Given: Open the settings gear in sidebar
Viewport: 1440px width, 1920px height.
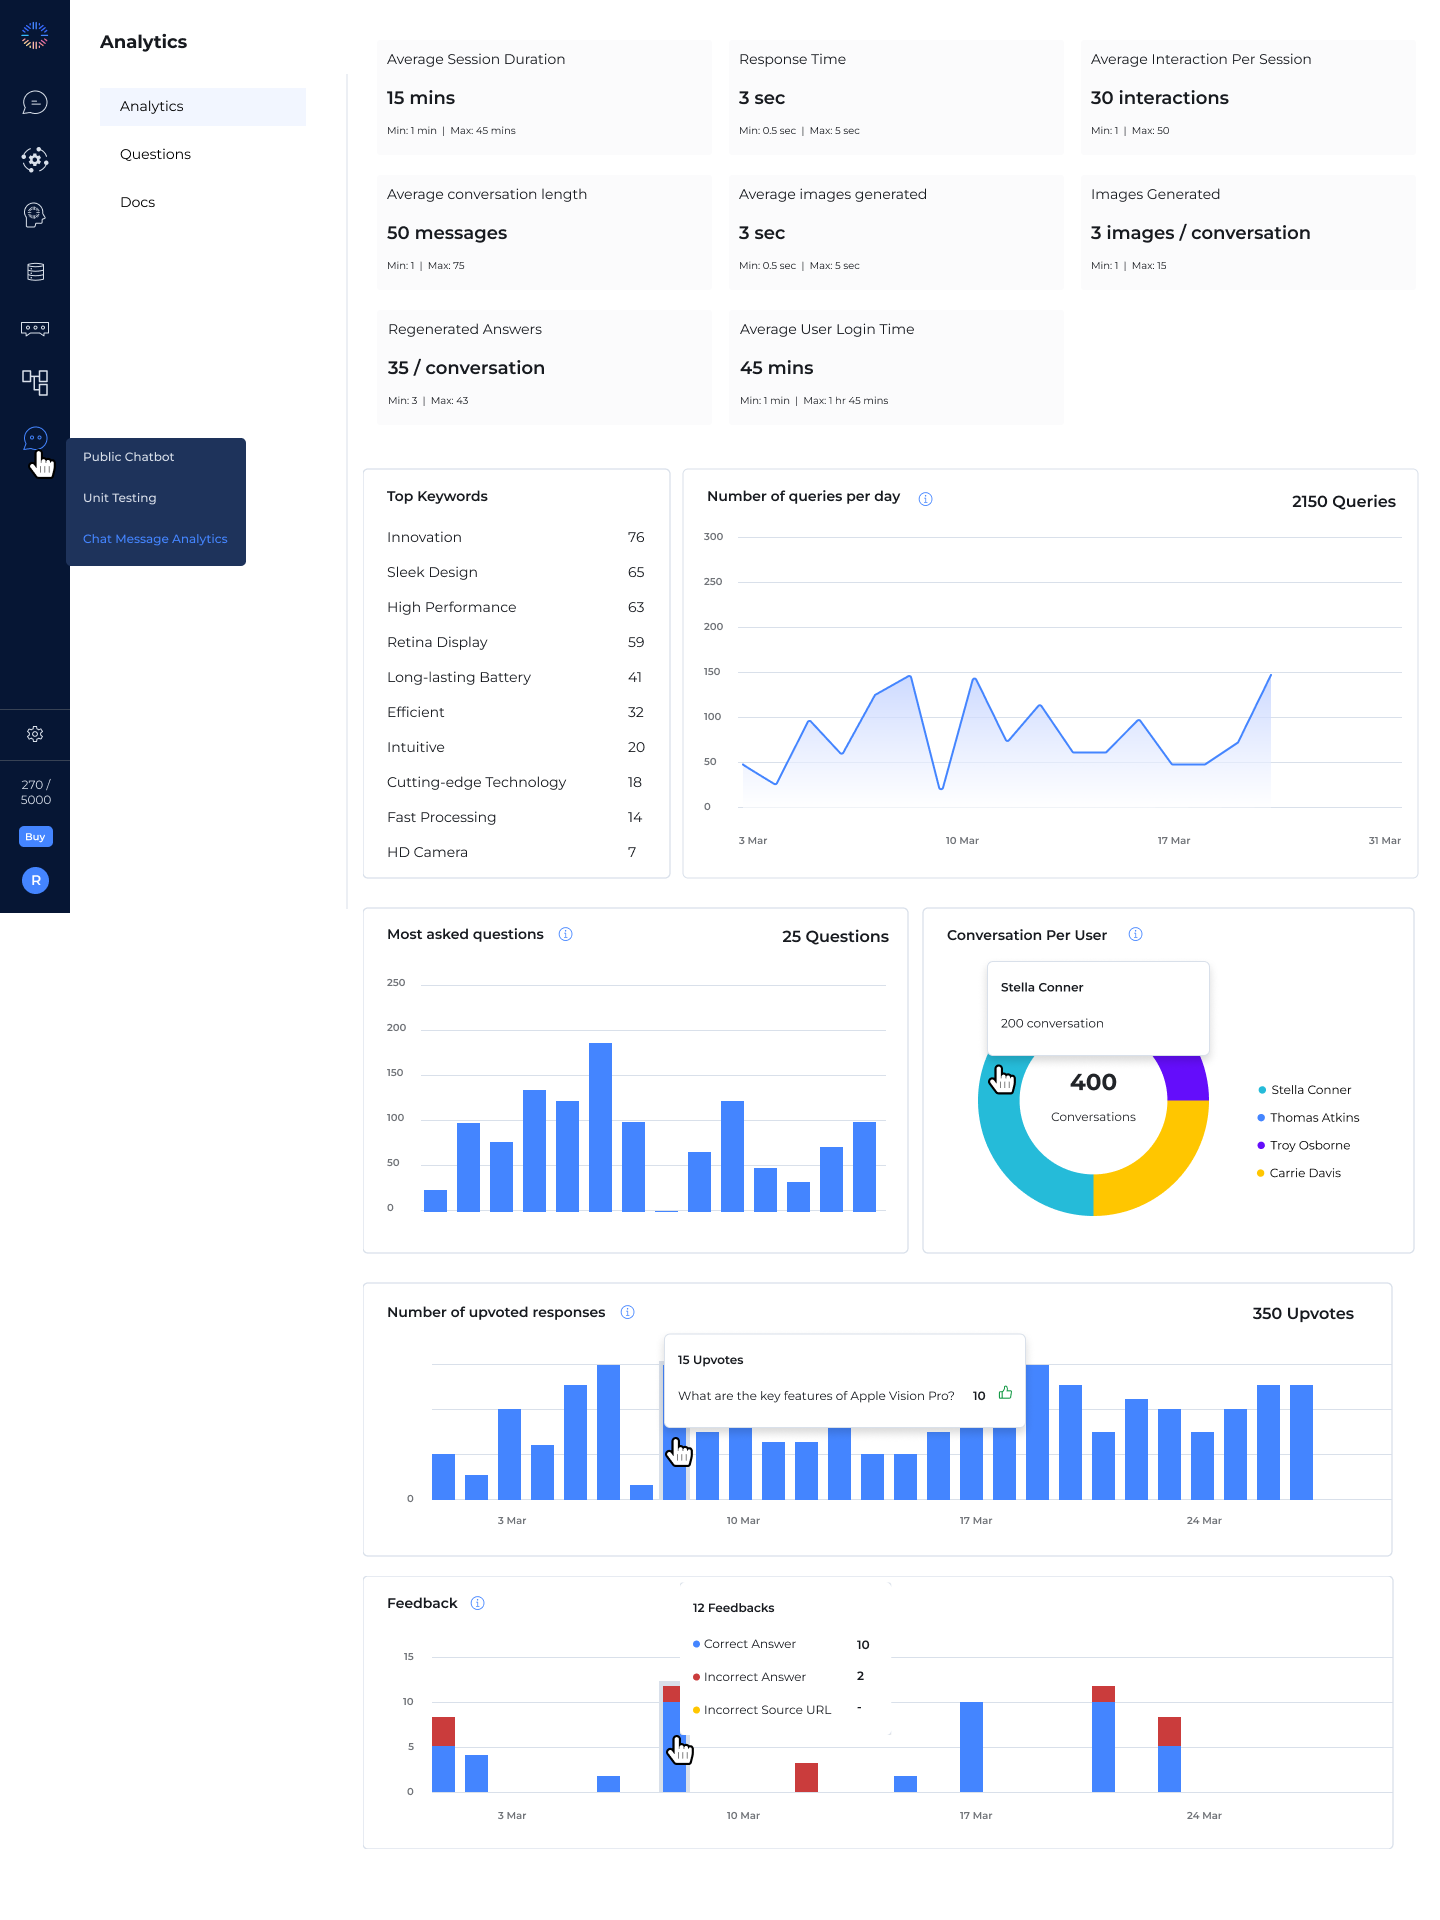Looking at the screenshot, I should pyautogui.click(x=35, y=734).
